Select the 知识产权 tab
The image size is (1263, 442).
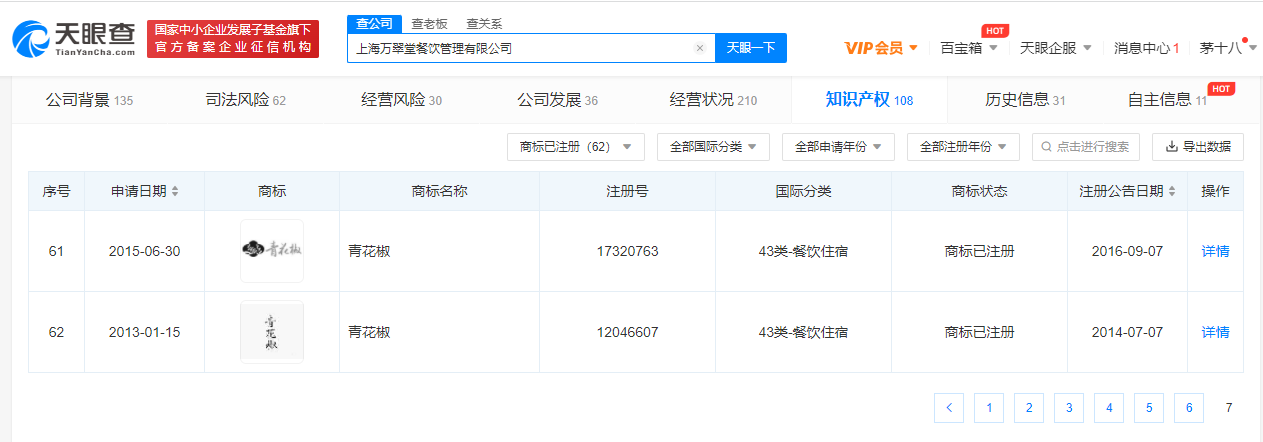pos(869,100)
